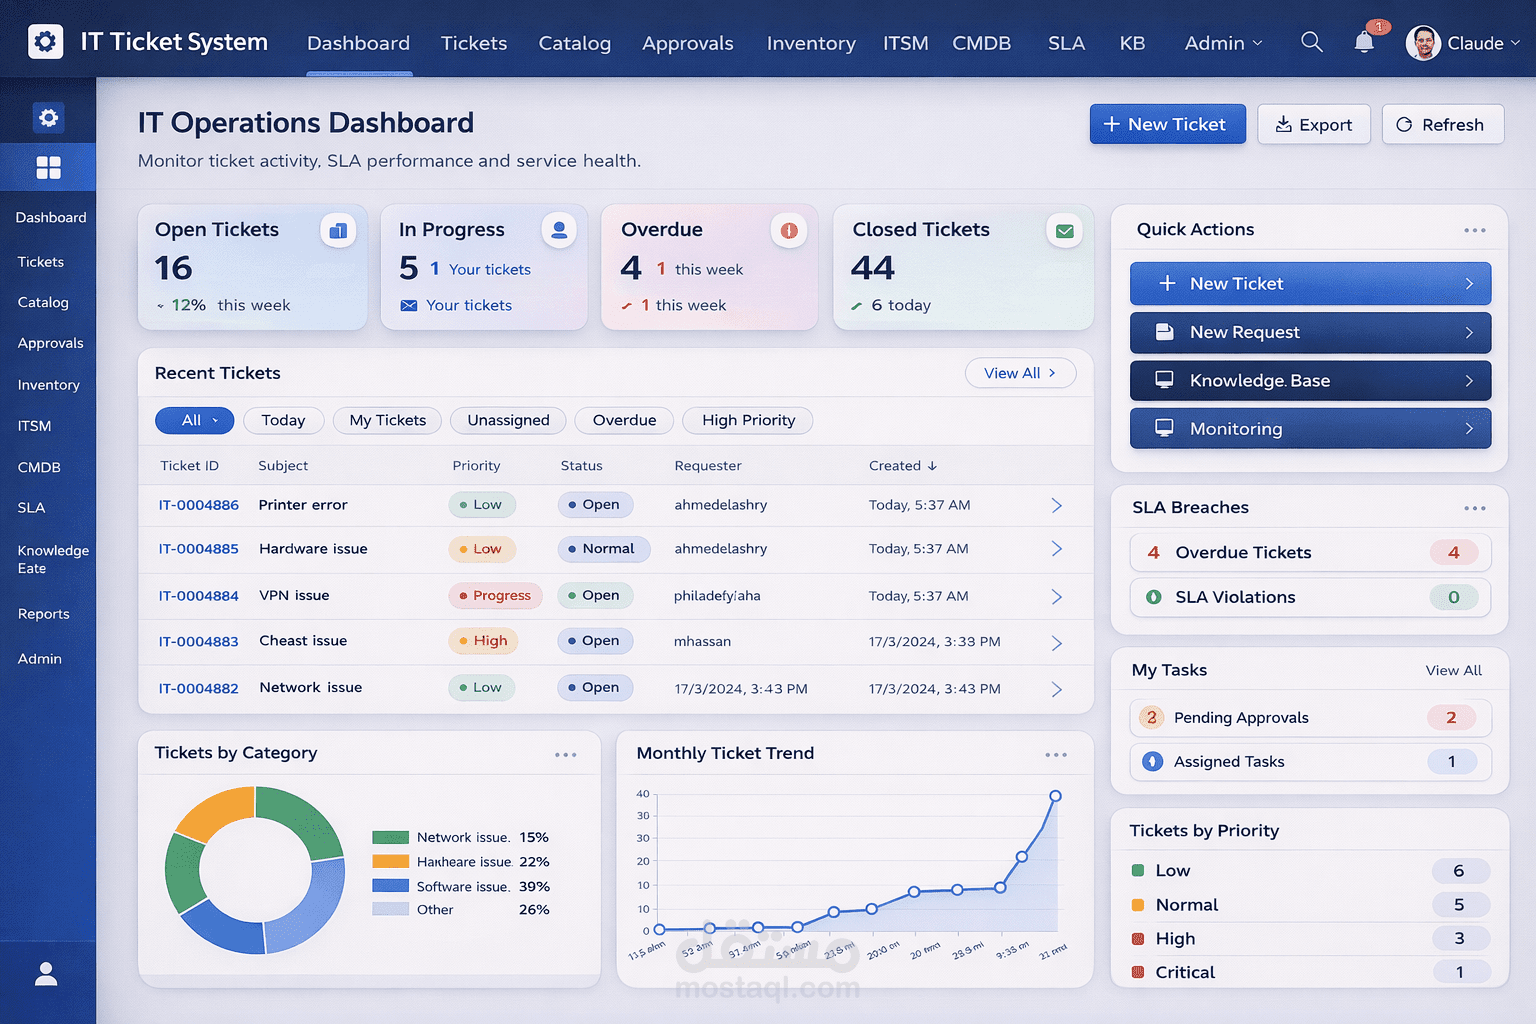This screenshot has height=1024, width=1536.
Task: Click the Closed Tickets envelope icon
Action: point(1065,231)
